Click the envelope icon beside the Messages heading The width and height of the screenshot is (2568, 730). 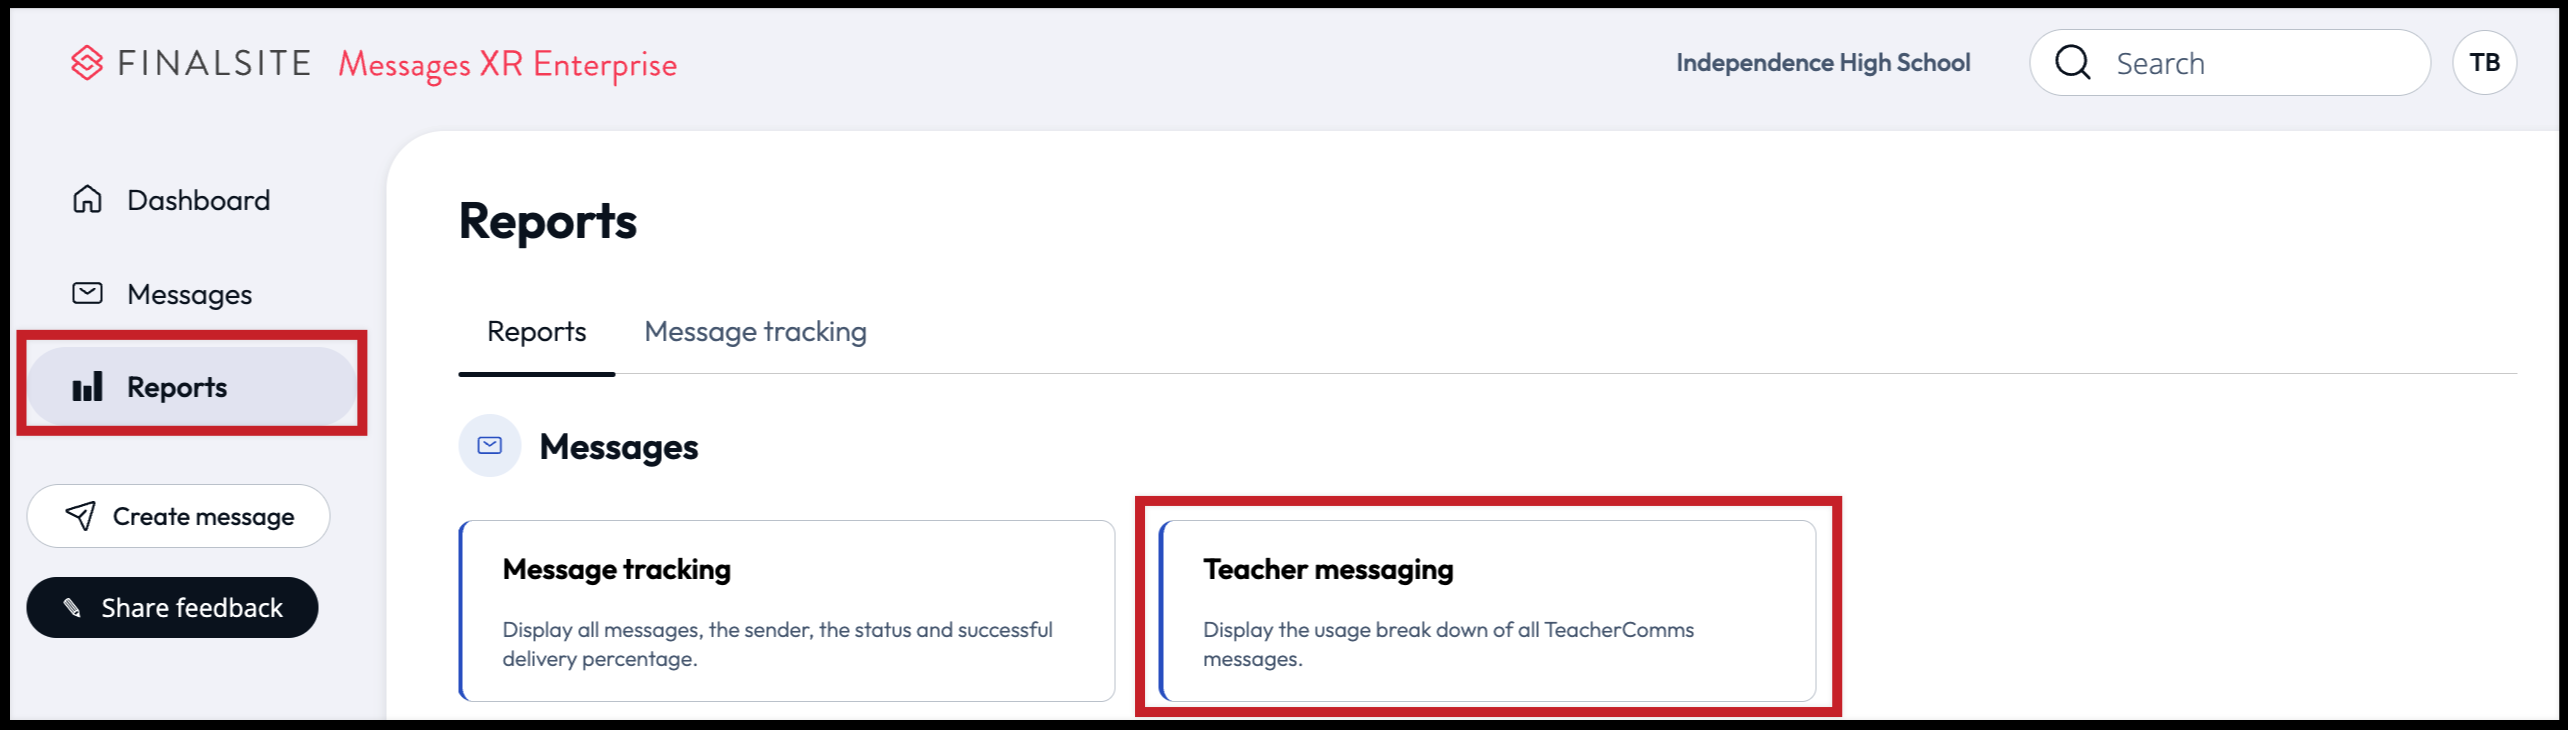(489, 446)
